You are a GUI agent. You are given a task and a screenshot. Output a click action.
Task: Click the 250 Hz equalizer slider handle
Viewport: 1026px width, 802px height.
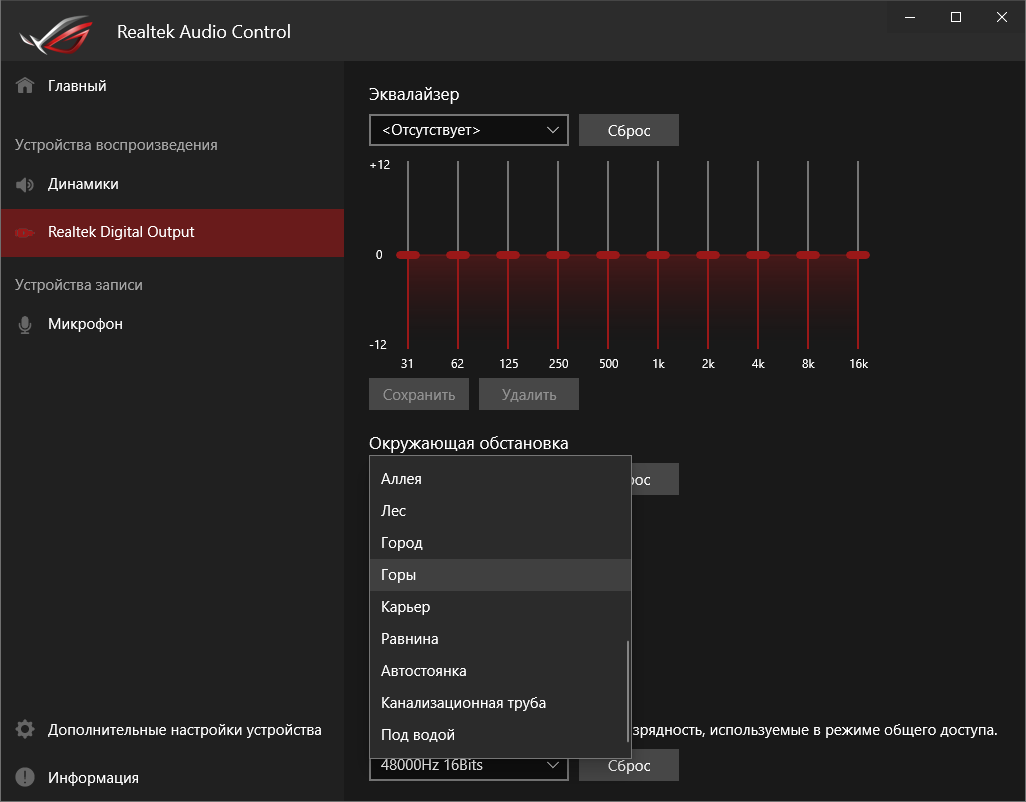558,255
